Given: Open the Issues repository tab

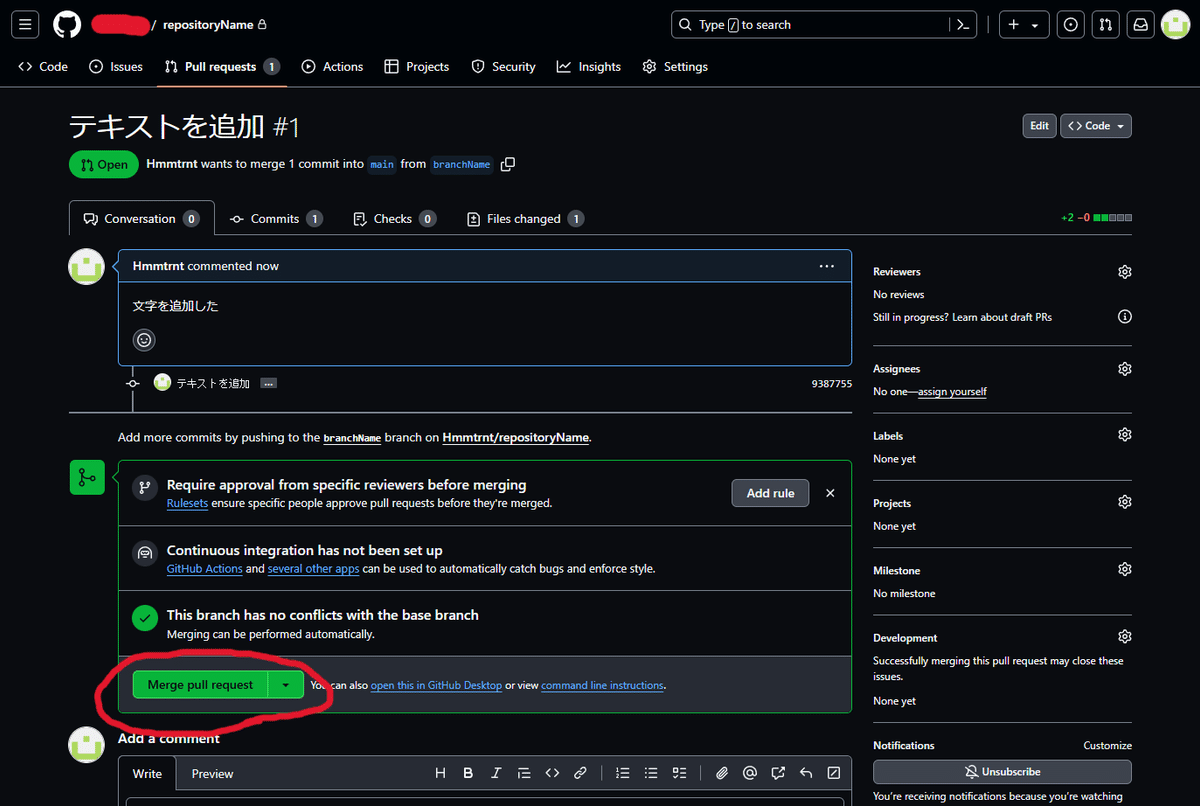Looking at the screenshot, I should coord(116,66).
